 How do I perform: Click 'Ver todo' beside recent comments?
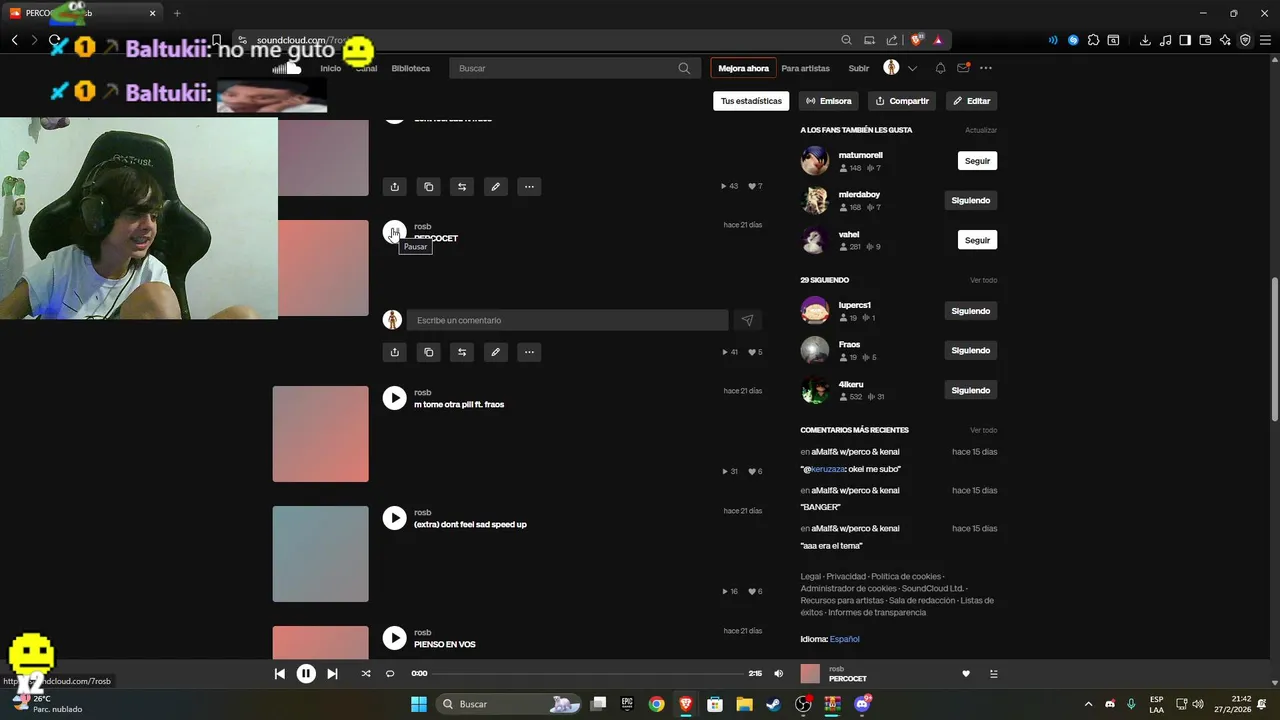click(983, 430)
